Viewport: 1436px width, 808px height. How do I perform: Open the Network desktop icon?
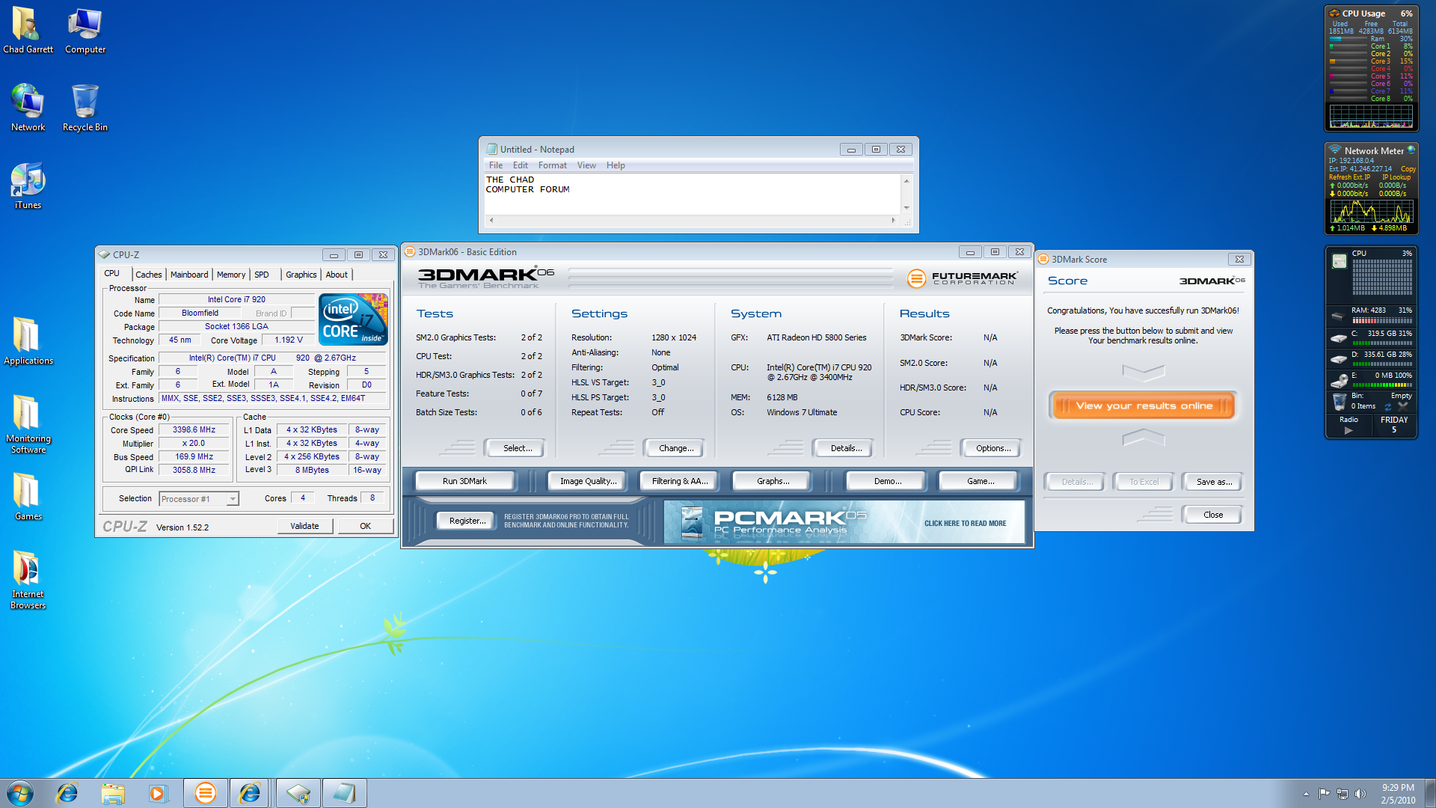click(28, 108)
